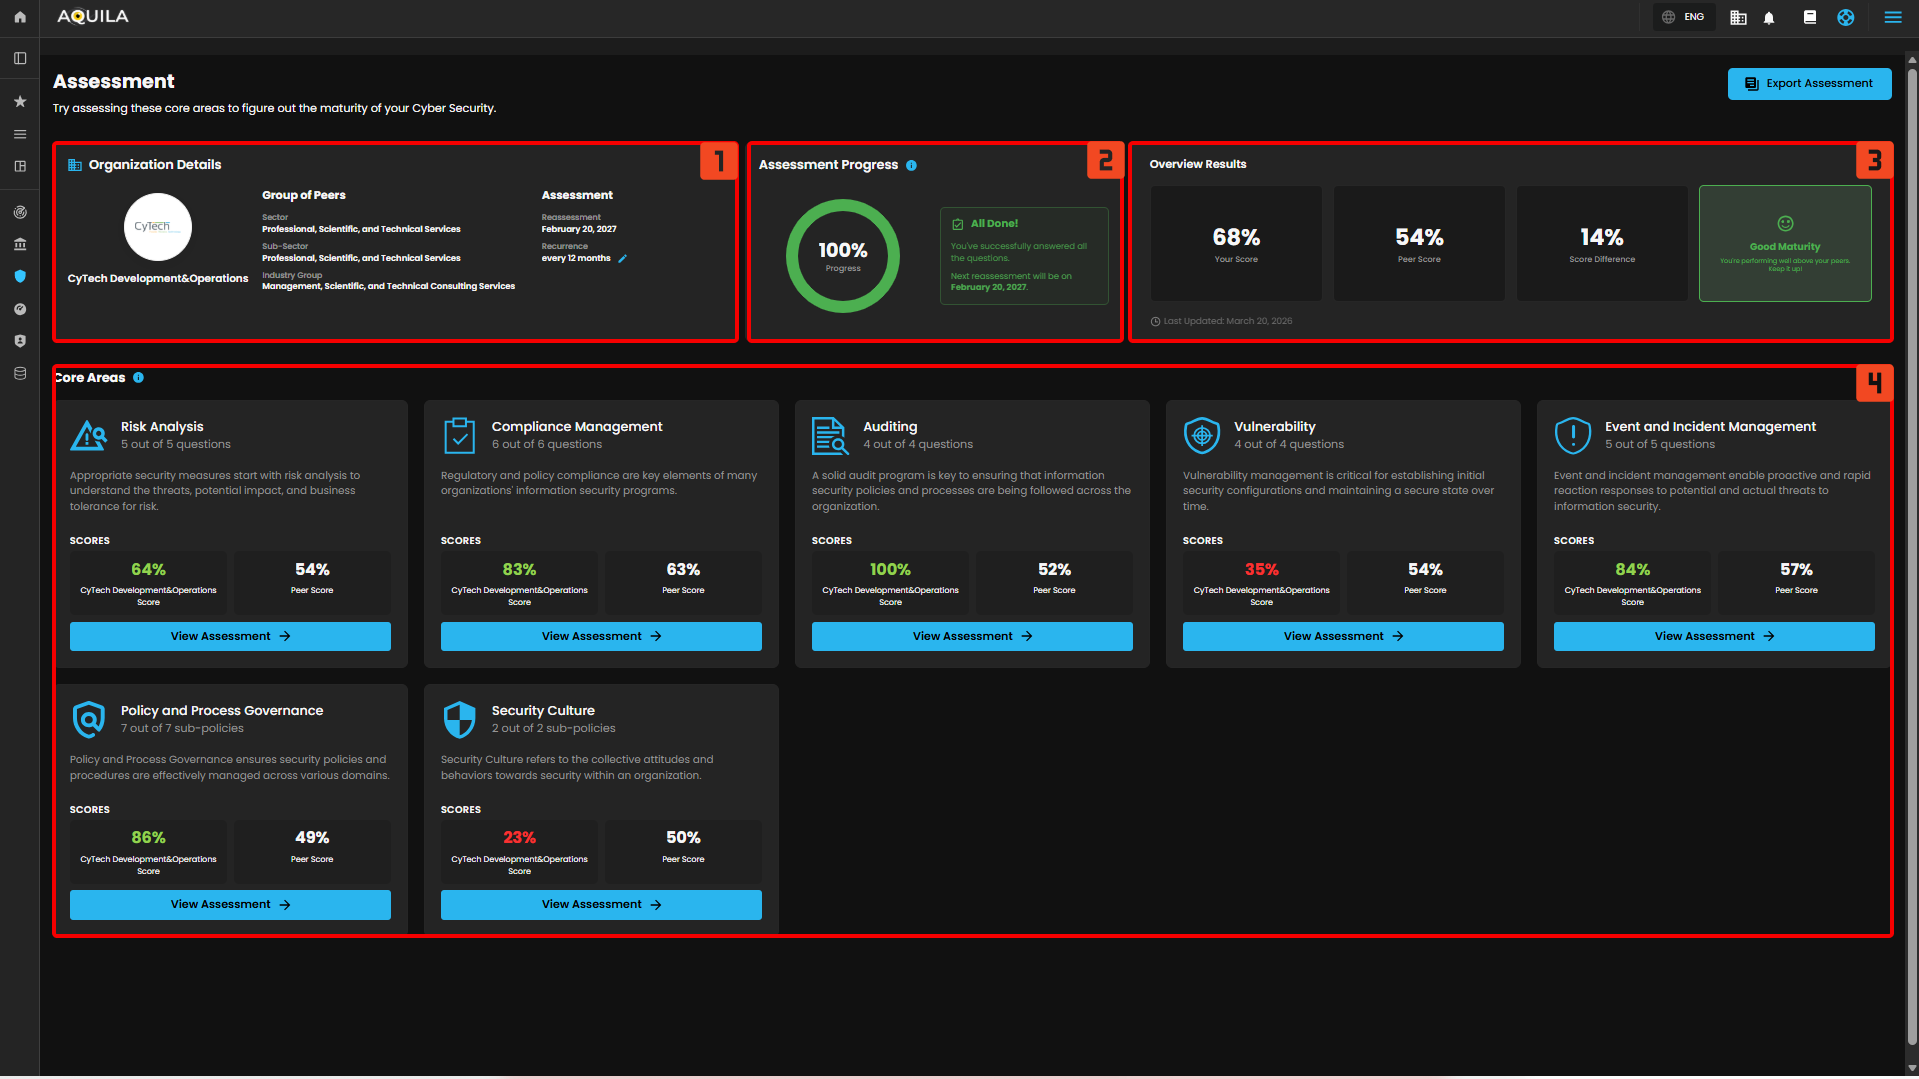Edit recurrence with the pencil icon
Screen dimensions: 1919x1079
click(622, 259)
